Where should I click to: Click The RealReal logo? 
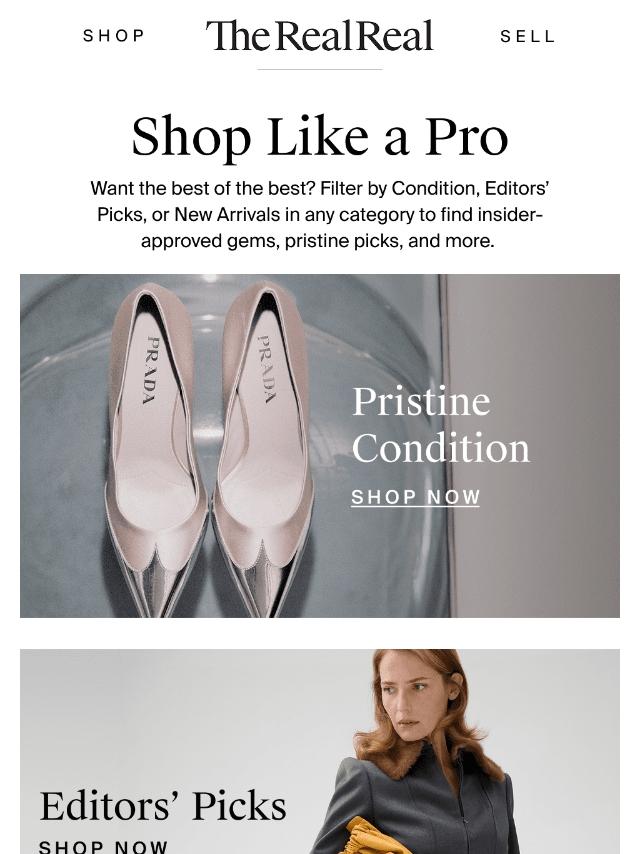[x=319, y=36]
